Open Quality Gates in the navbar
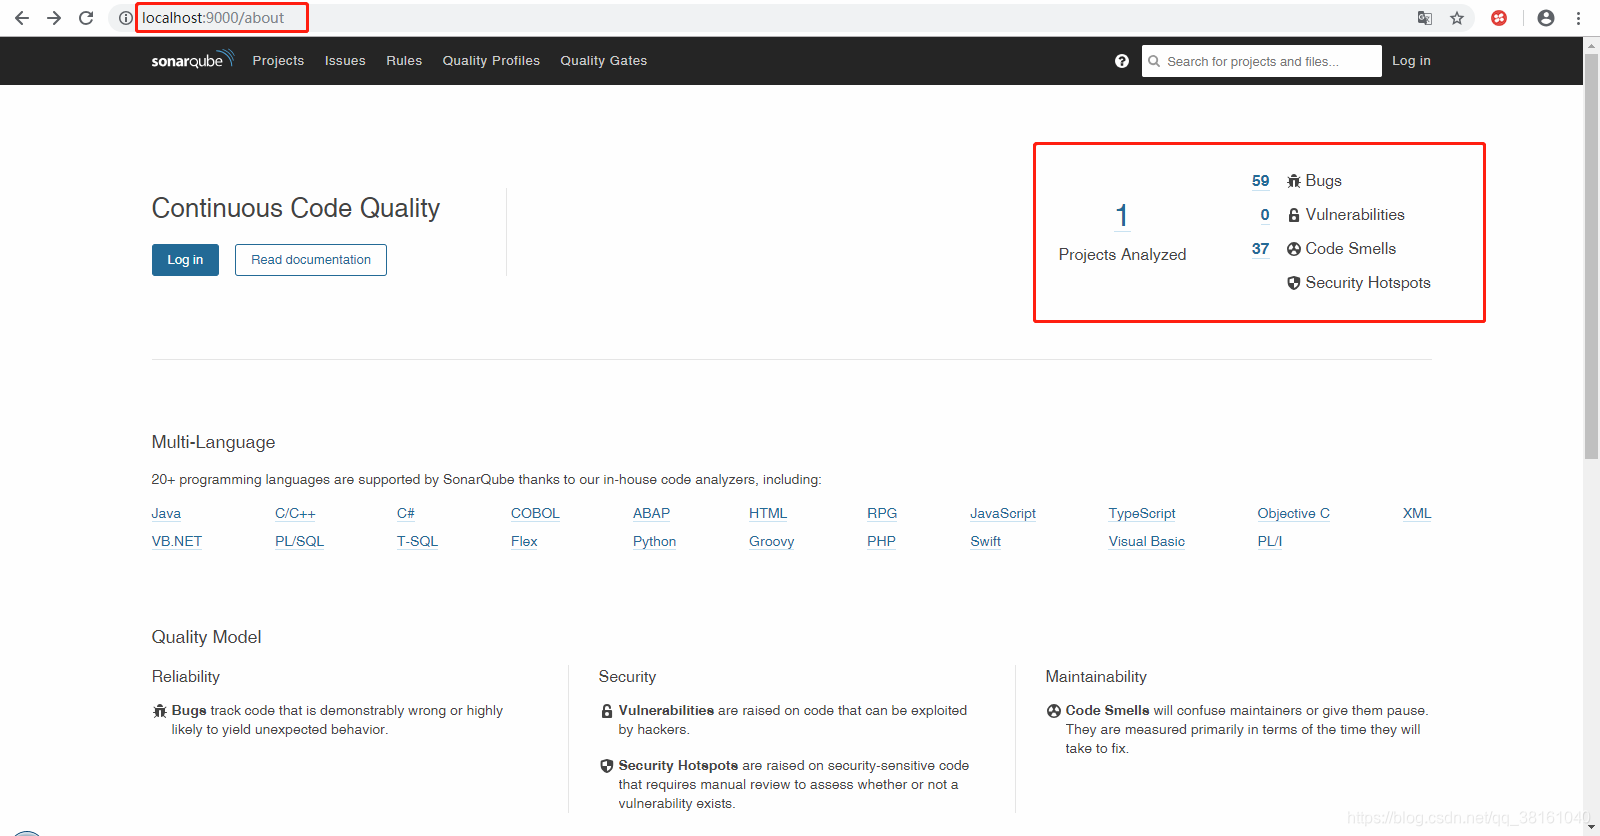 click(x=604, y=61)
